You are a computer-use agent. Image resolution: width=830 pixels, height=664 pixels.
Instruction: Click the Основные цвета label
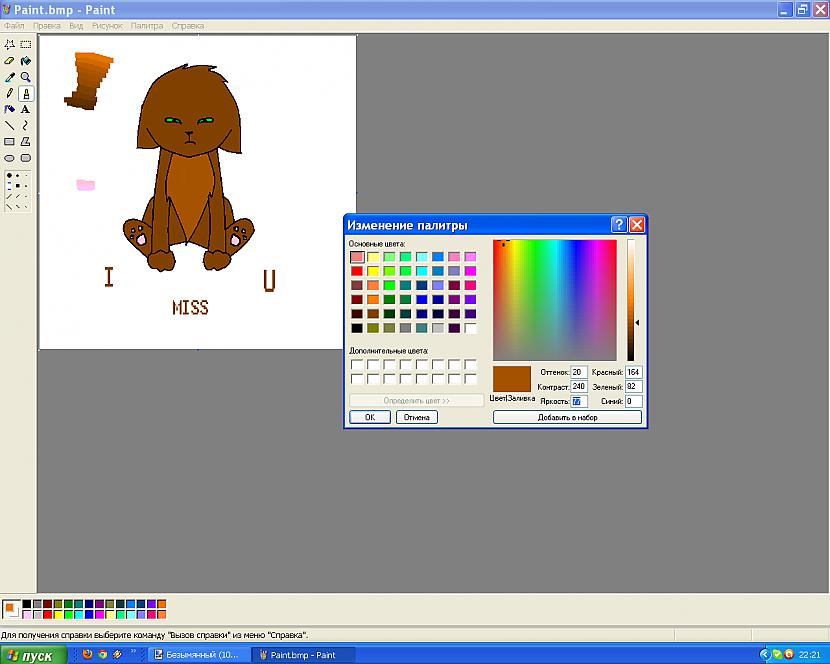tap(376, 244)
